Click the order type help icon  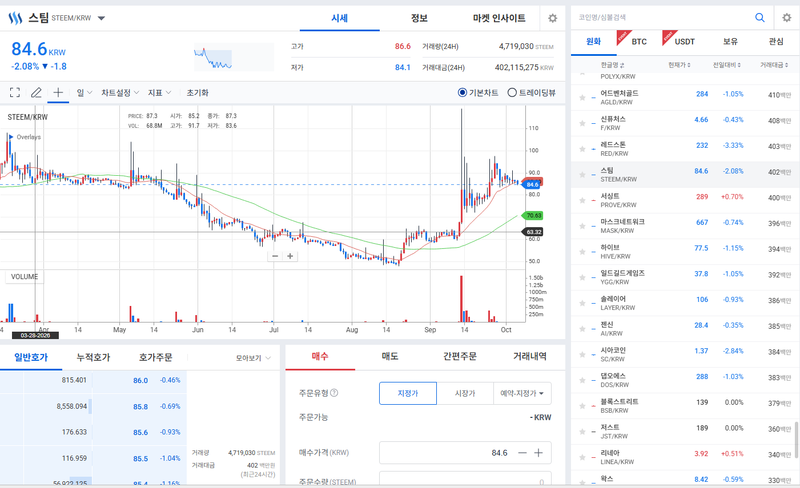click(x=334, y=393)
